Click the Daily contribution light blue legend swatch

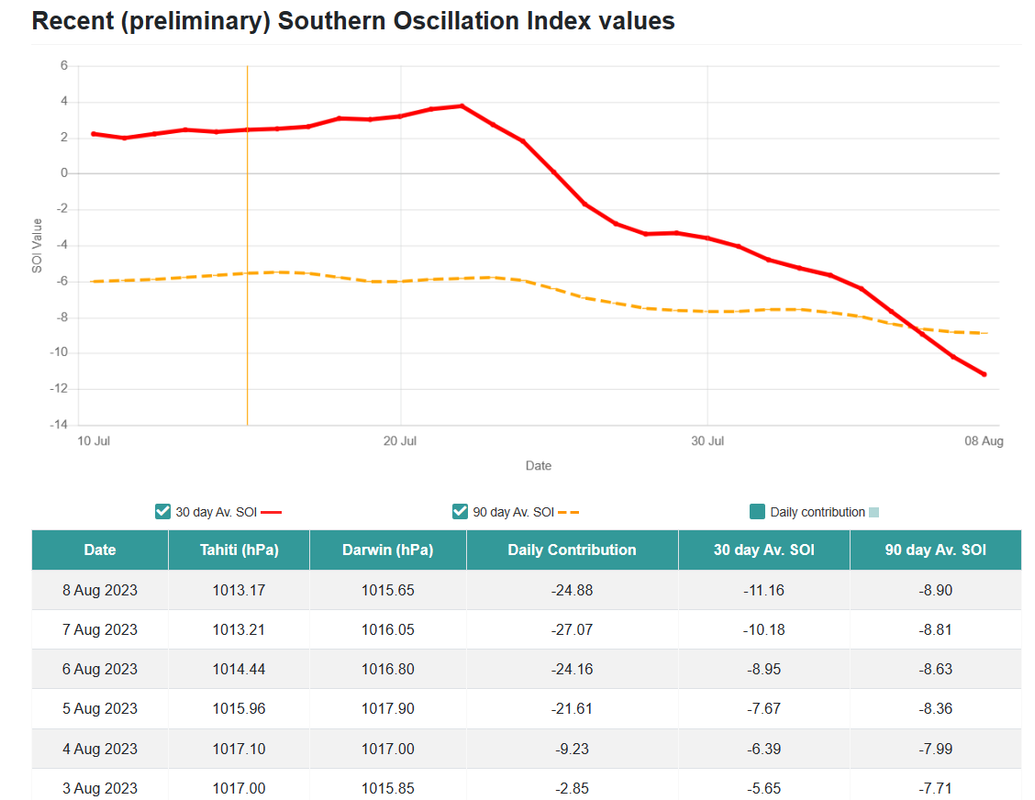(874, 512)
